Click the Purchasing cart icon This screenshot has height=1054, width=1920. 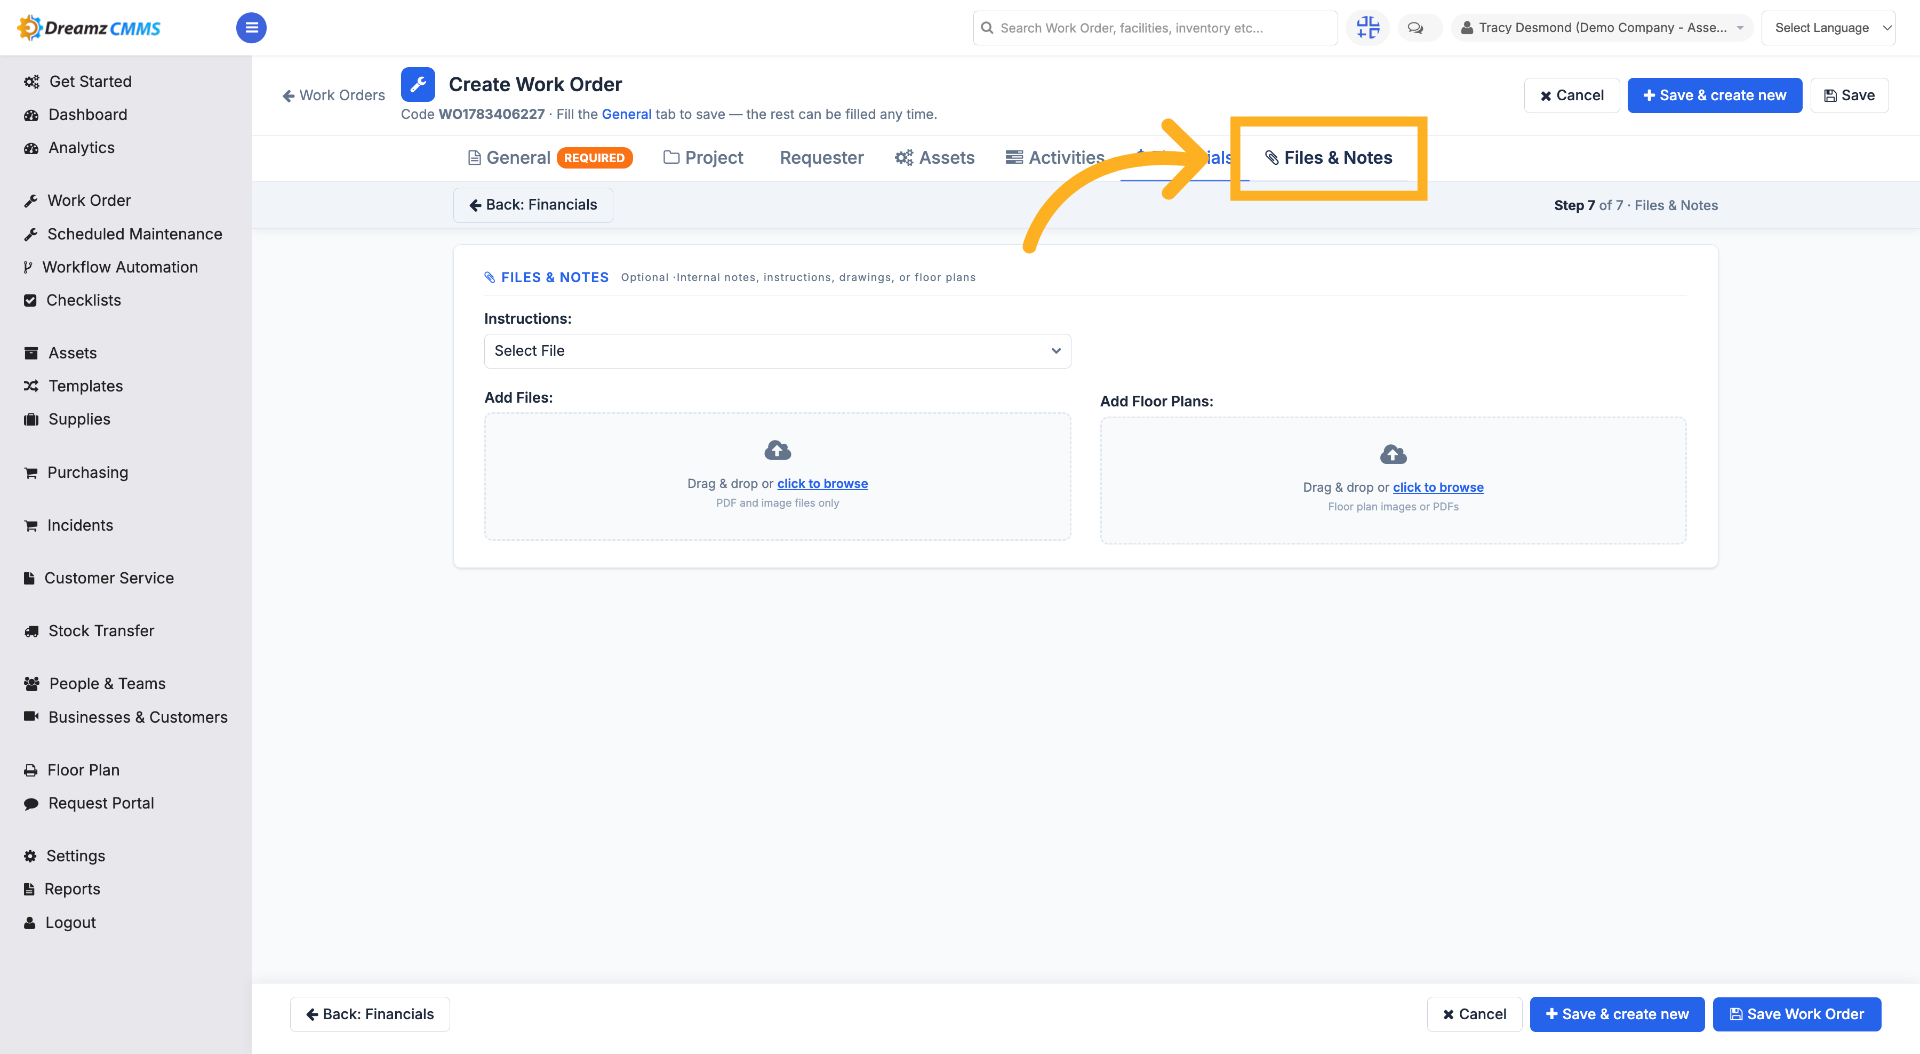(x=31, y=472)
